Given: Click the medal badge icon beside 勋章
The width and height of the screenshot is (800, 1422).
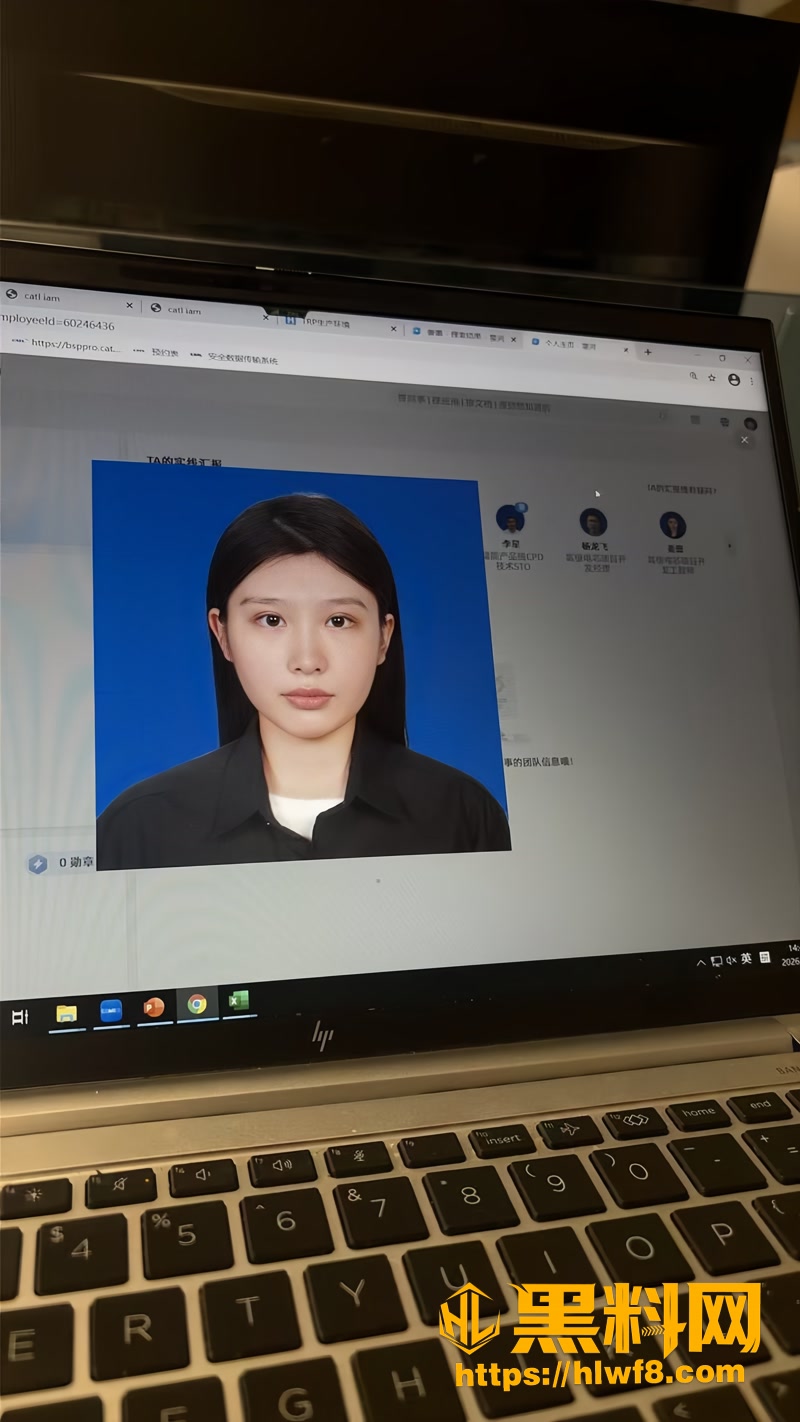Looking at the screenshot, I should pyautogui.click(x=38, y=864).
